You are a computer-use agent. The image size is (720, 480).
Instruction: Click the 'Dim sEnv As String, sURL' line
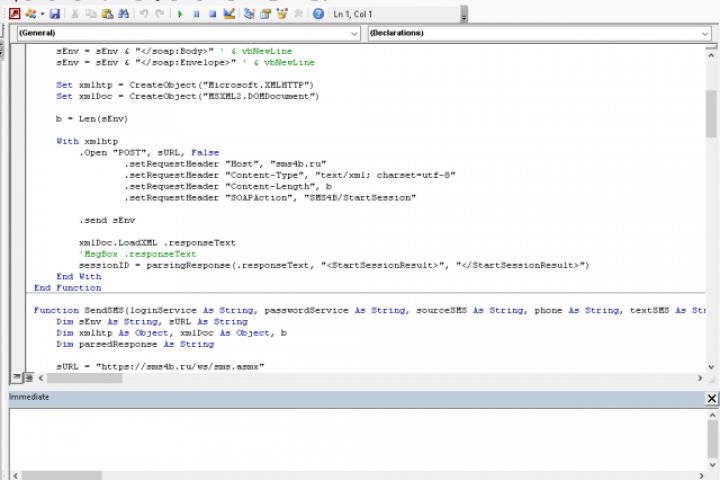tap(152, 322)
